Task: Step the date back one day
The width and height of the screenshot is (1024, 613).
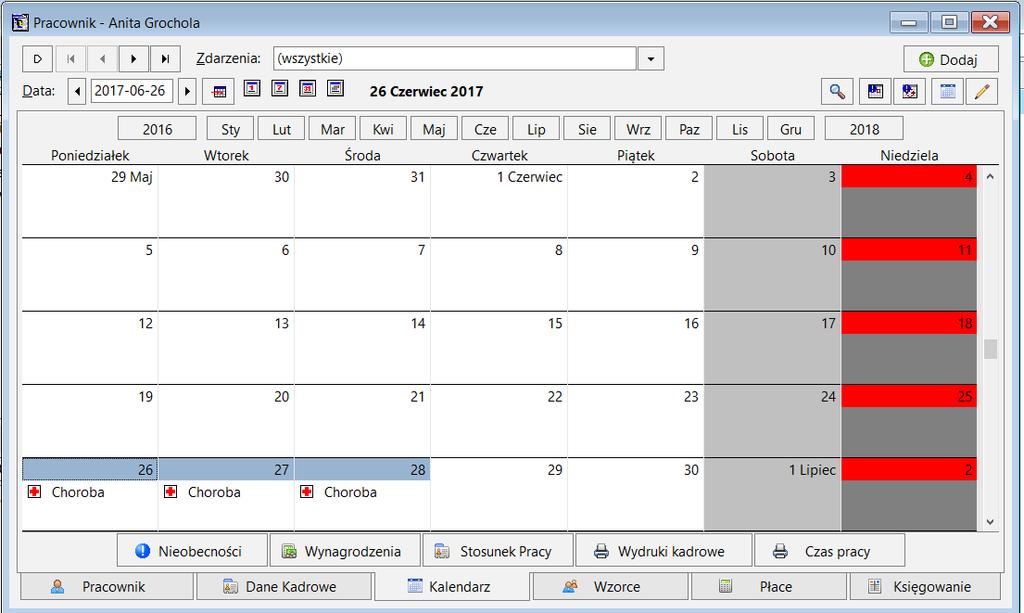Action: coord(77,91)
